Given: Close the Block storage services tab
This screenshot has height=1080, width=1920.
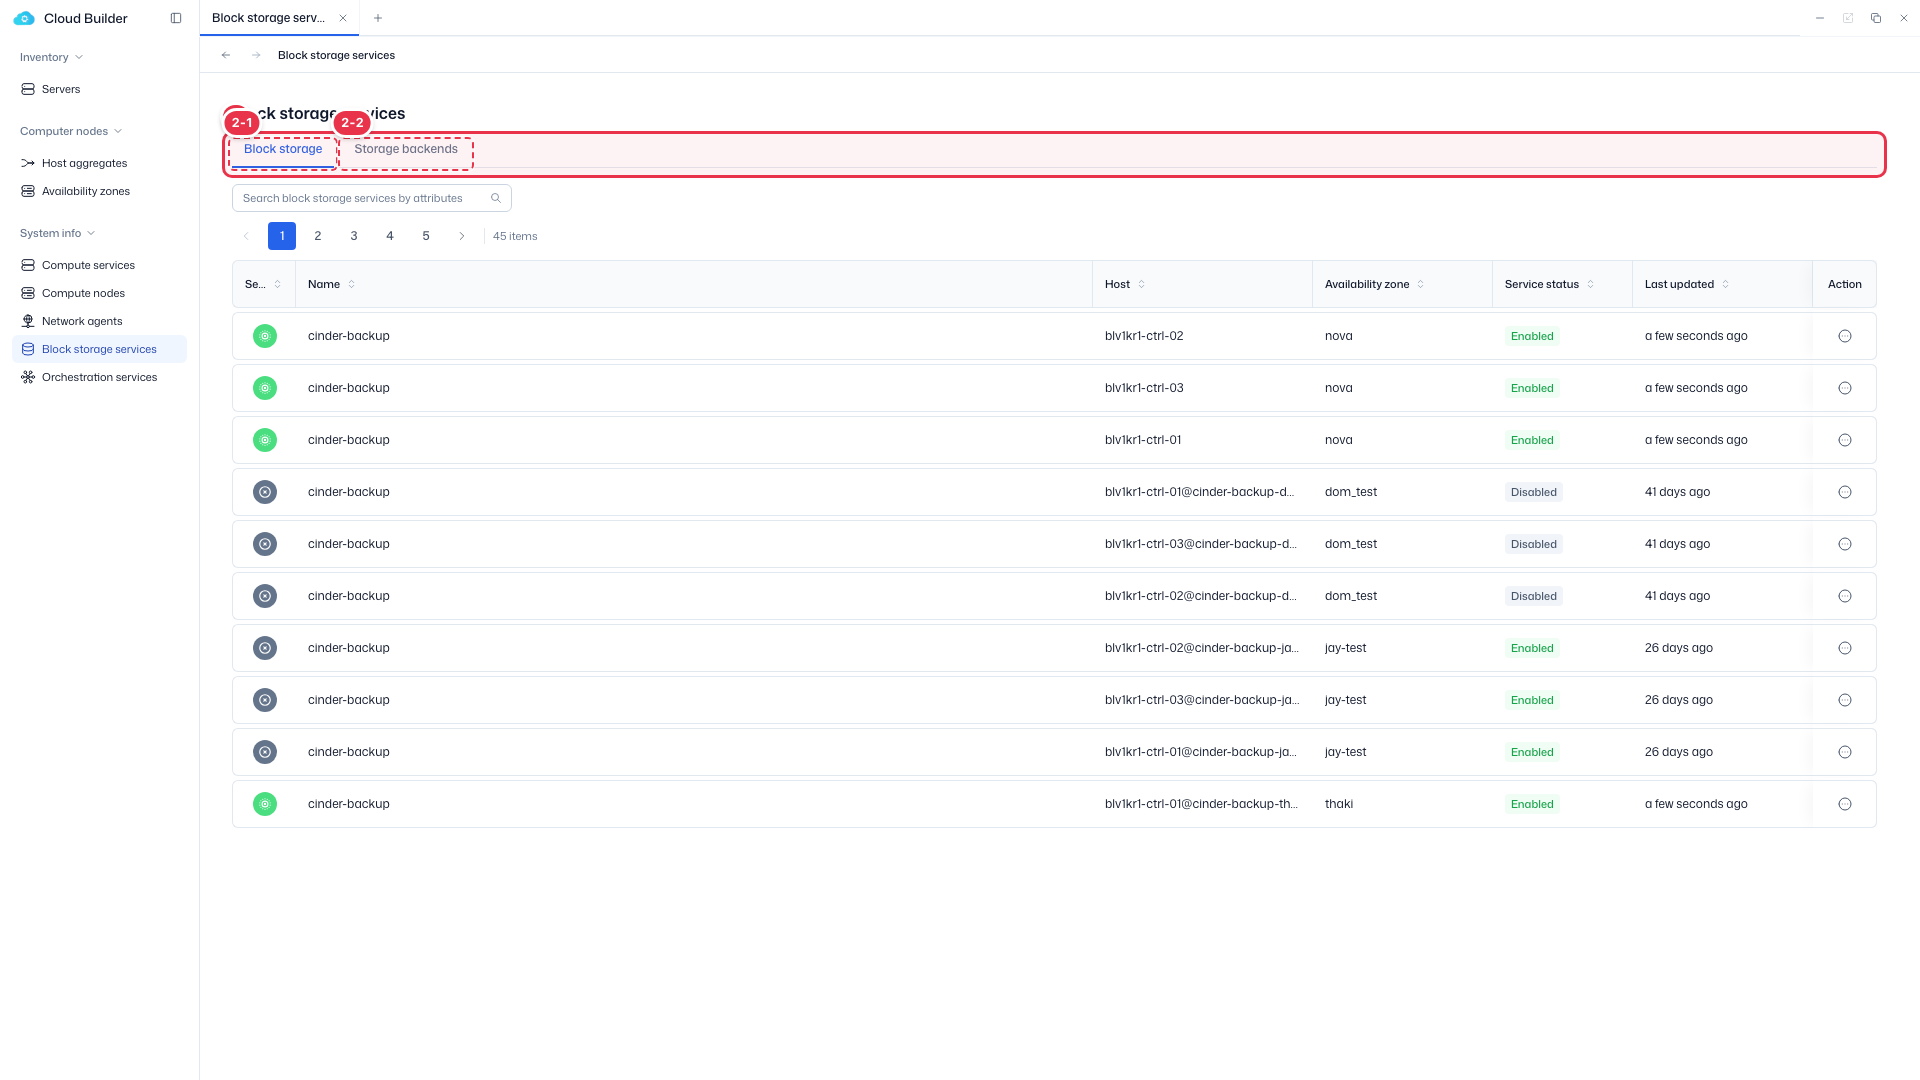Looking at the screenshot, I should point(343,18).
